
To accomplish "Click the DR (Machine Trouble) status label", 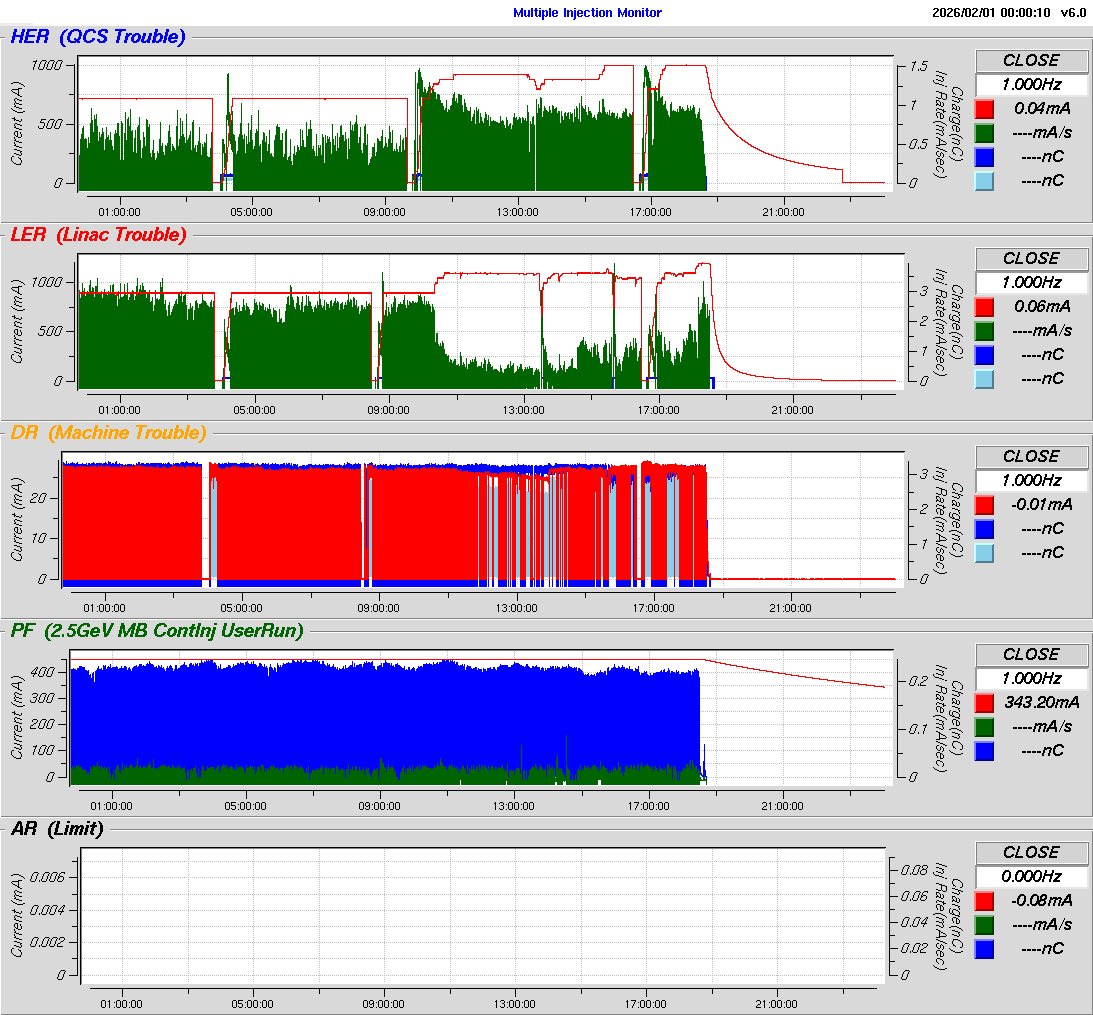I will pyautogui.click(x=108, y=433).
